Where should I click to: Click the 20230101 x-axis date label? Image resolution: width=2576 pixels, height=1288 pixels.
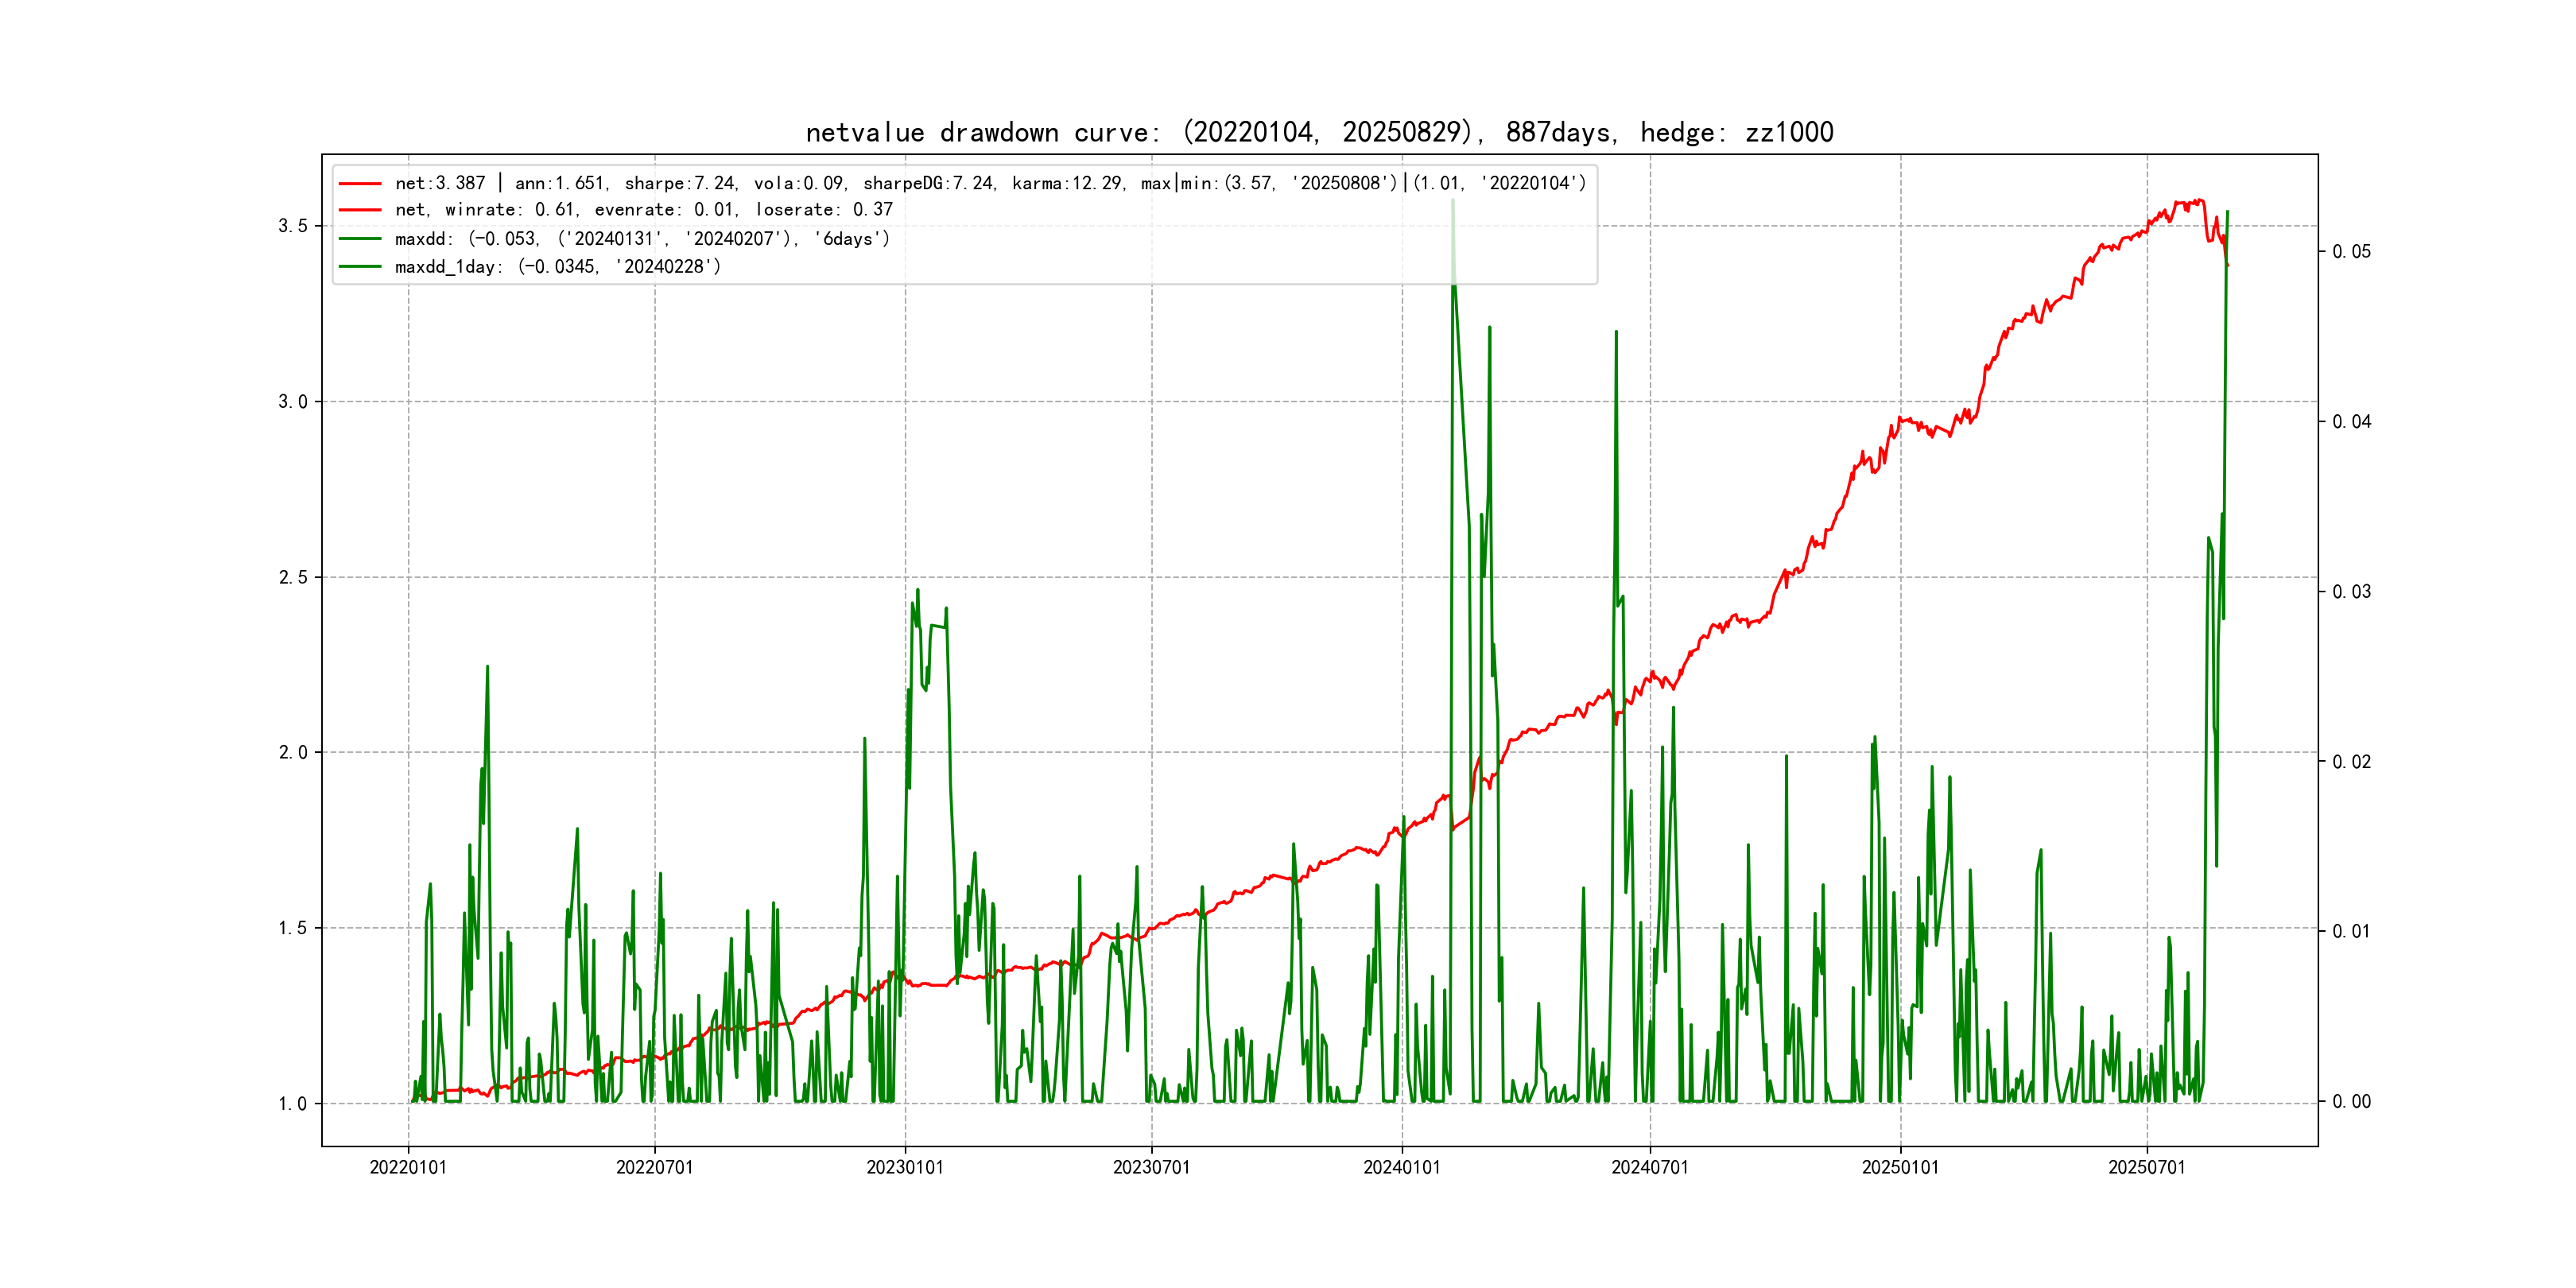click(904, 1168)
